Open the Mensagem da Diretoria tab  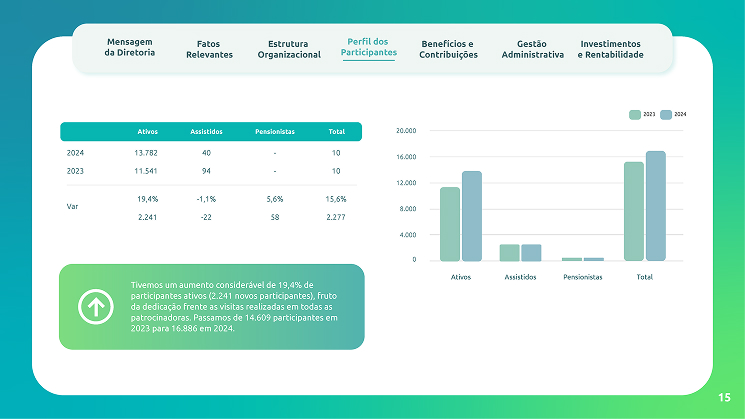[130, 47]
